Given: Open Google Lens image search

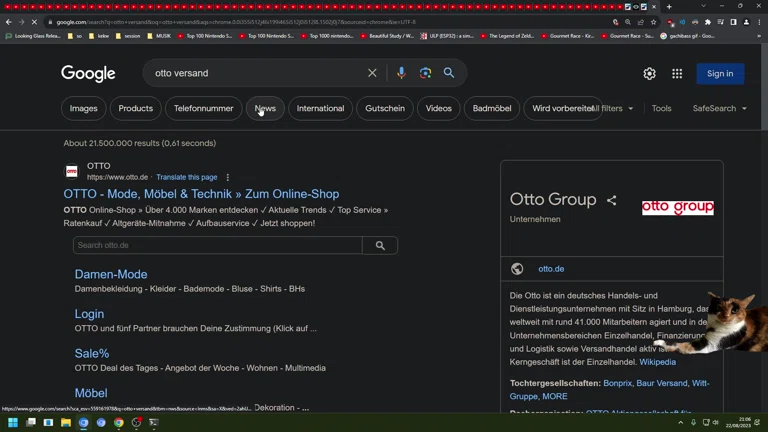Looking at the screenshot, I should coord(425,73).
